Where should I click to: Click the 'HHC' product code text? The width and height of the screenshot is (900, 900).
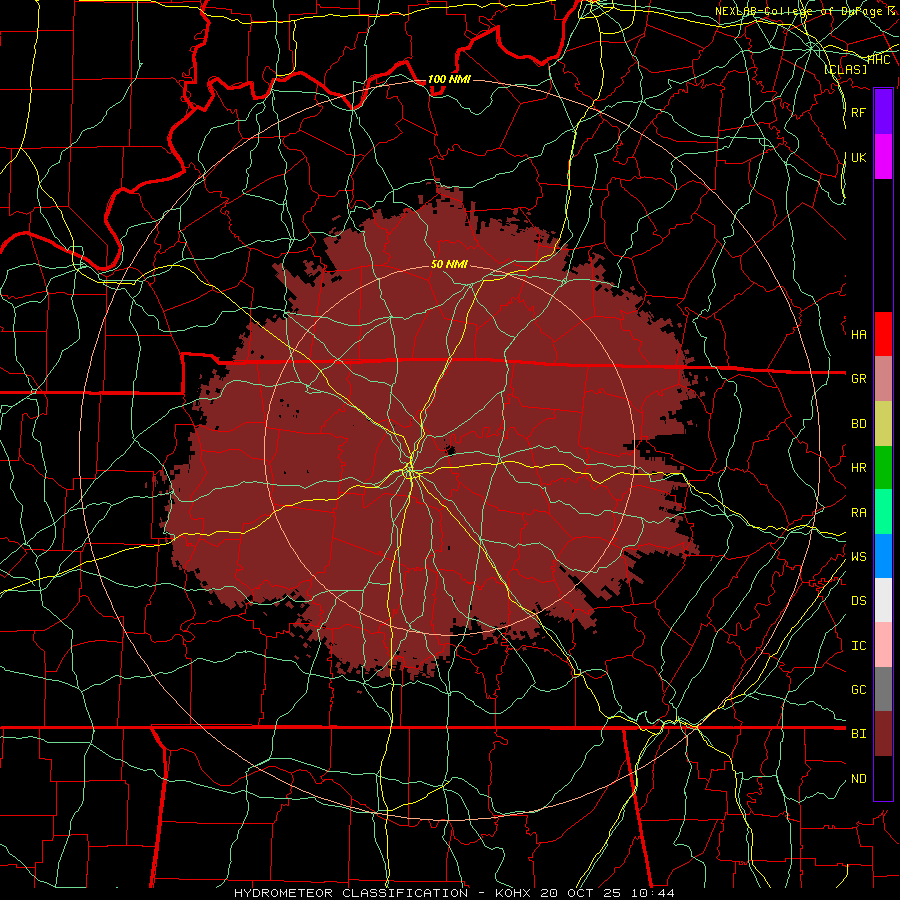point(879,60)
